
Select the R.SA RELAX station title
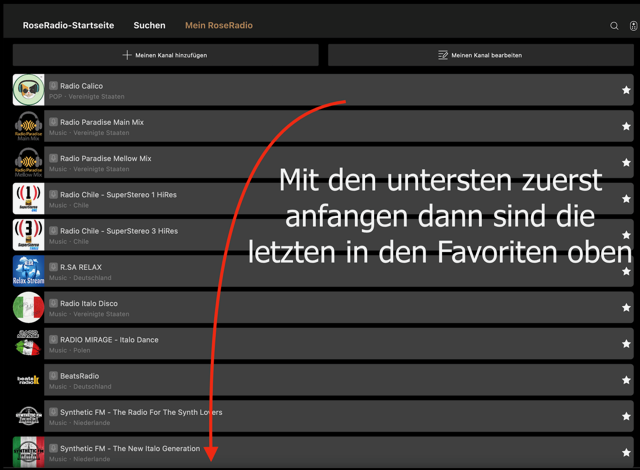[81, 268]
